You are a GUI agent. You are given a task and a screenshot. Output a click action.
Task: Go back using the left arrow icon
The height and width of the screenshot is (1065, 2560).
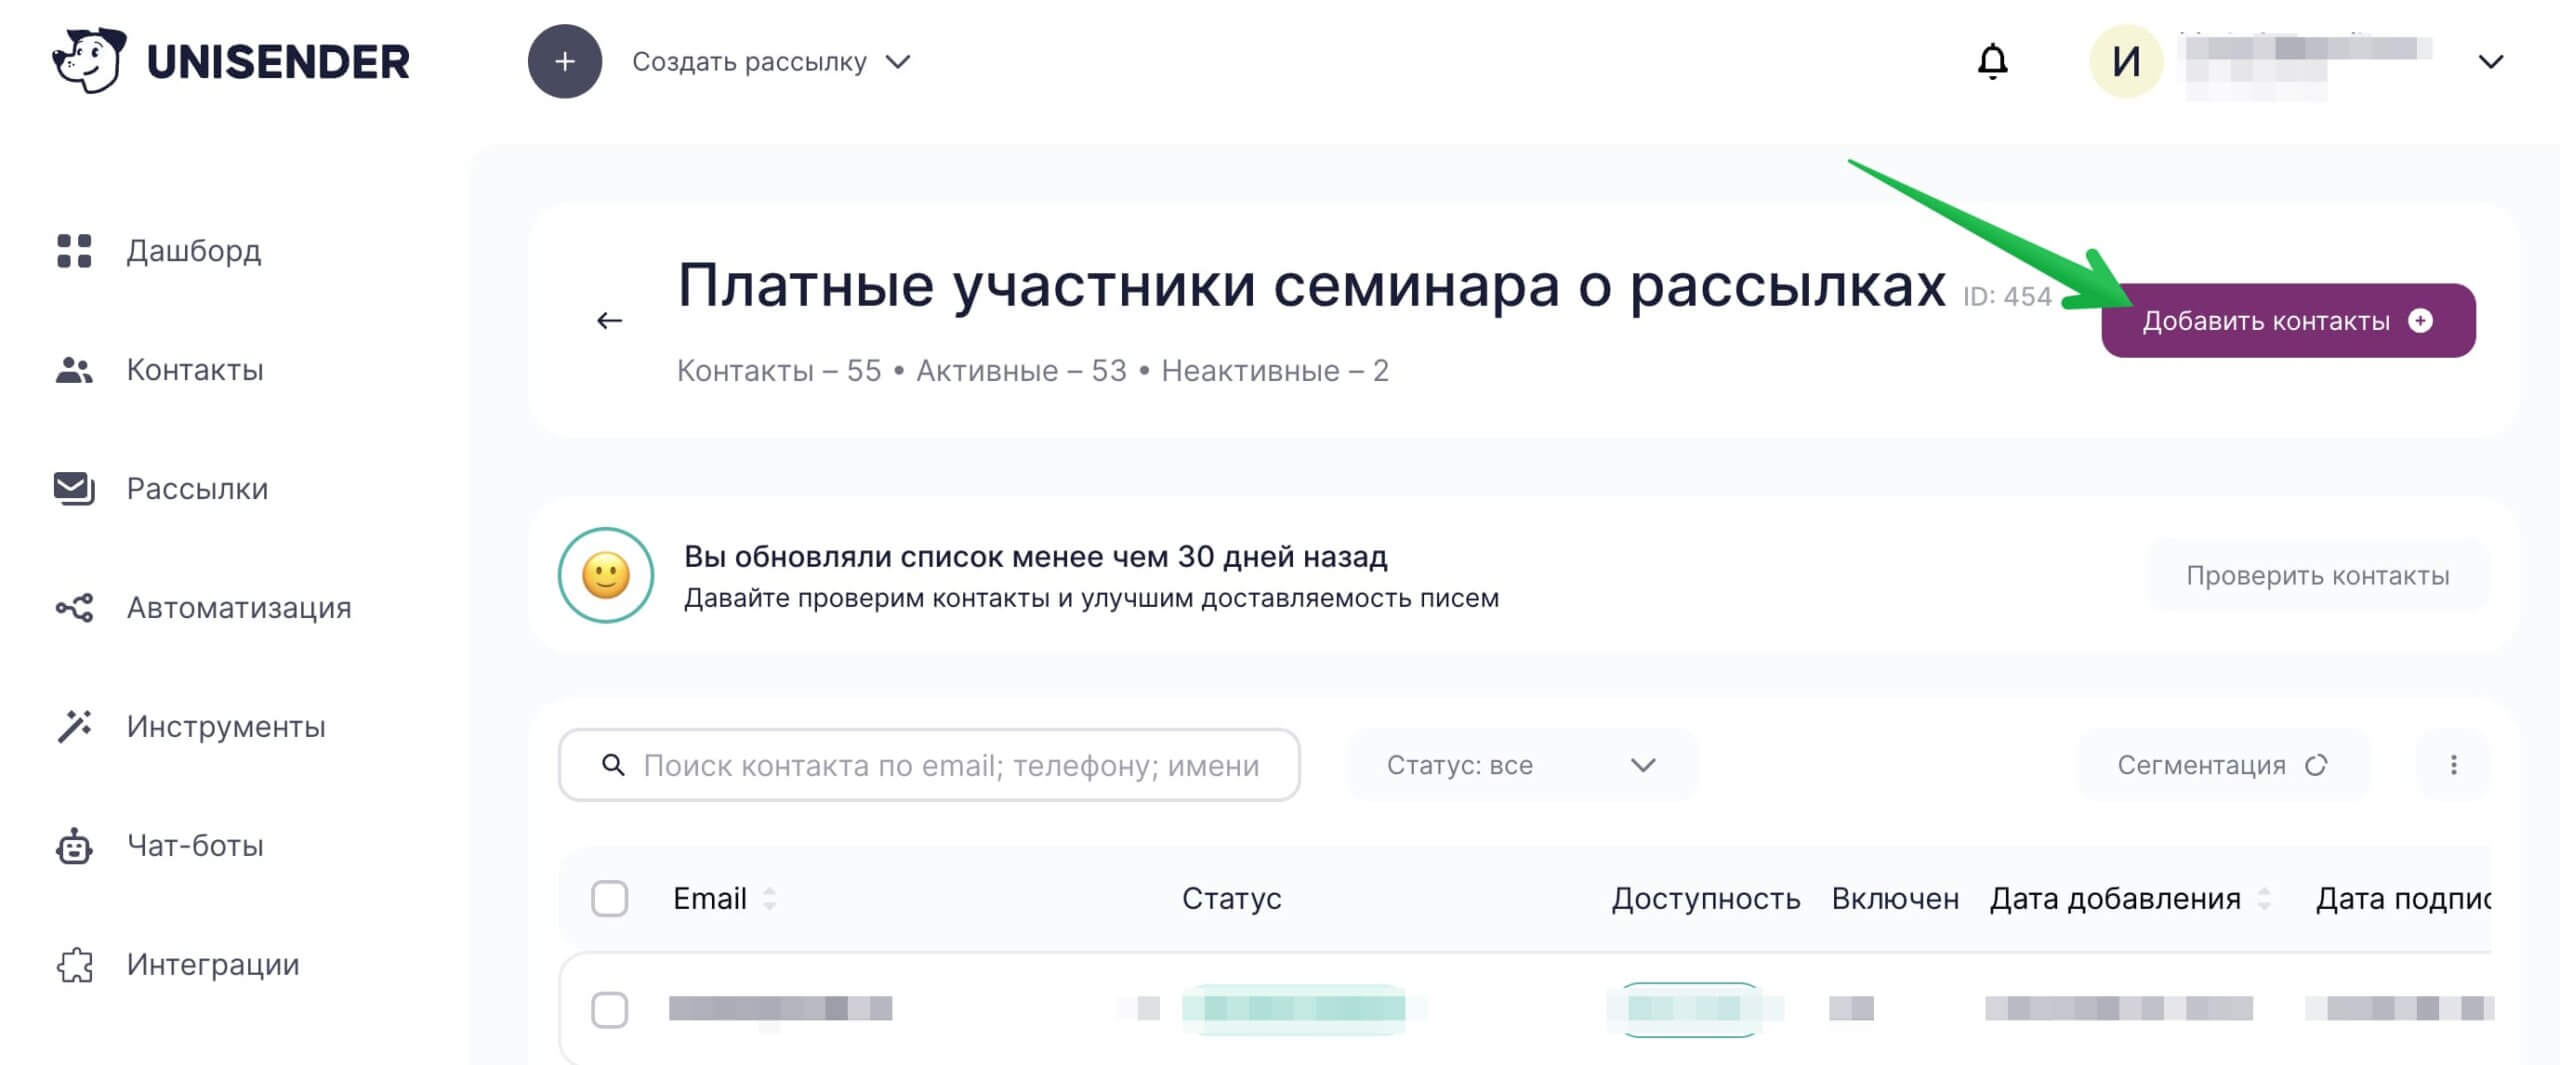point(609,320)
